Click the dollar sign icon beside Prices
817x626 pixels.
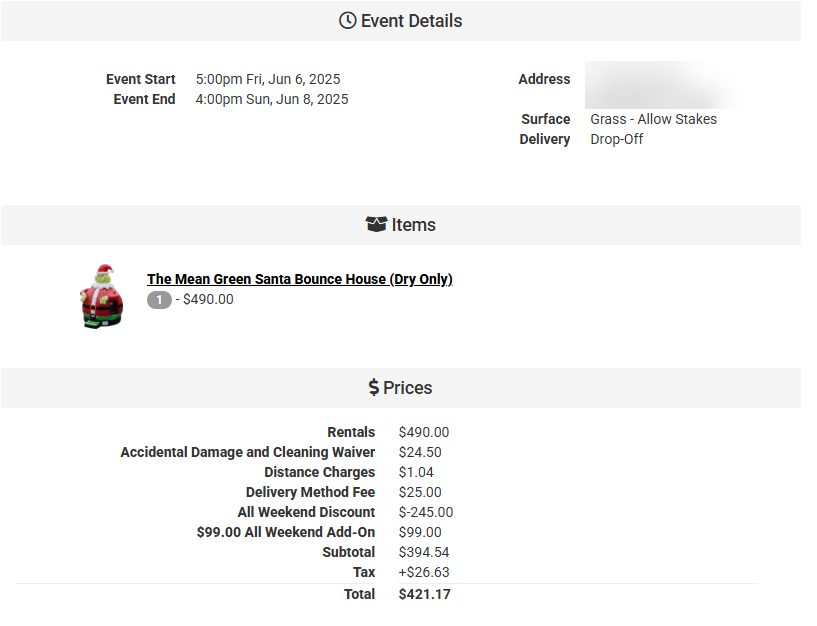[373, 388]
